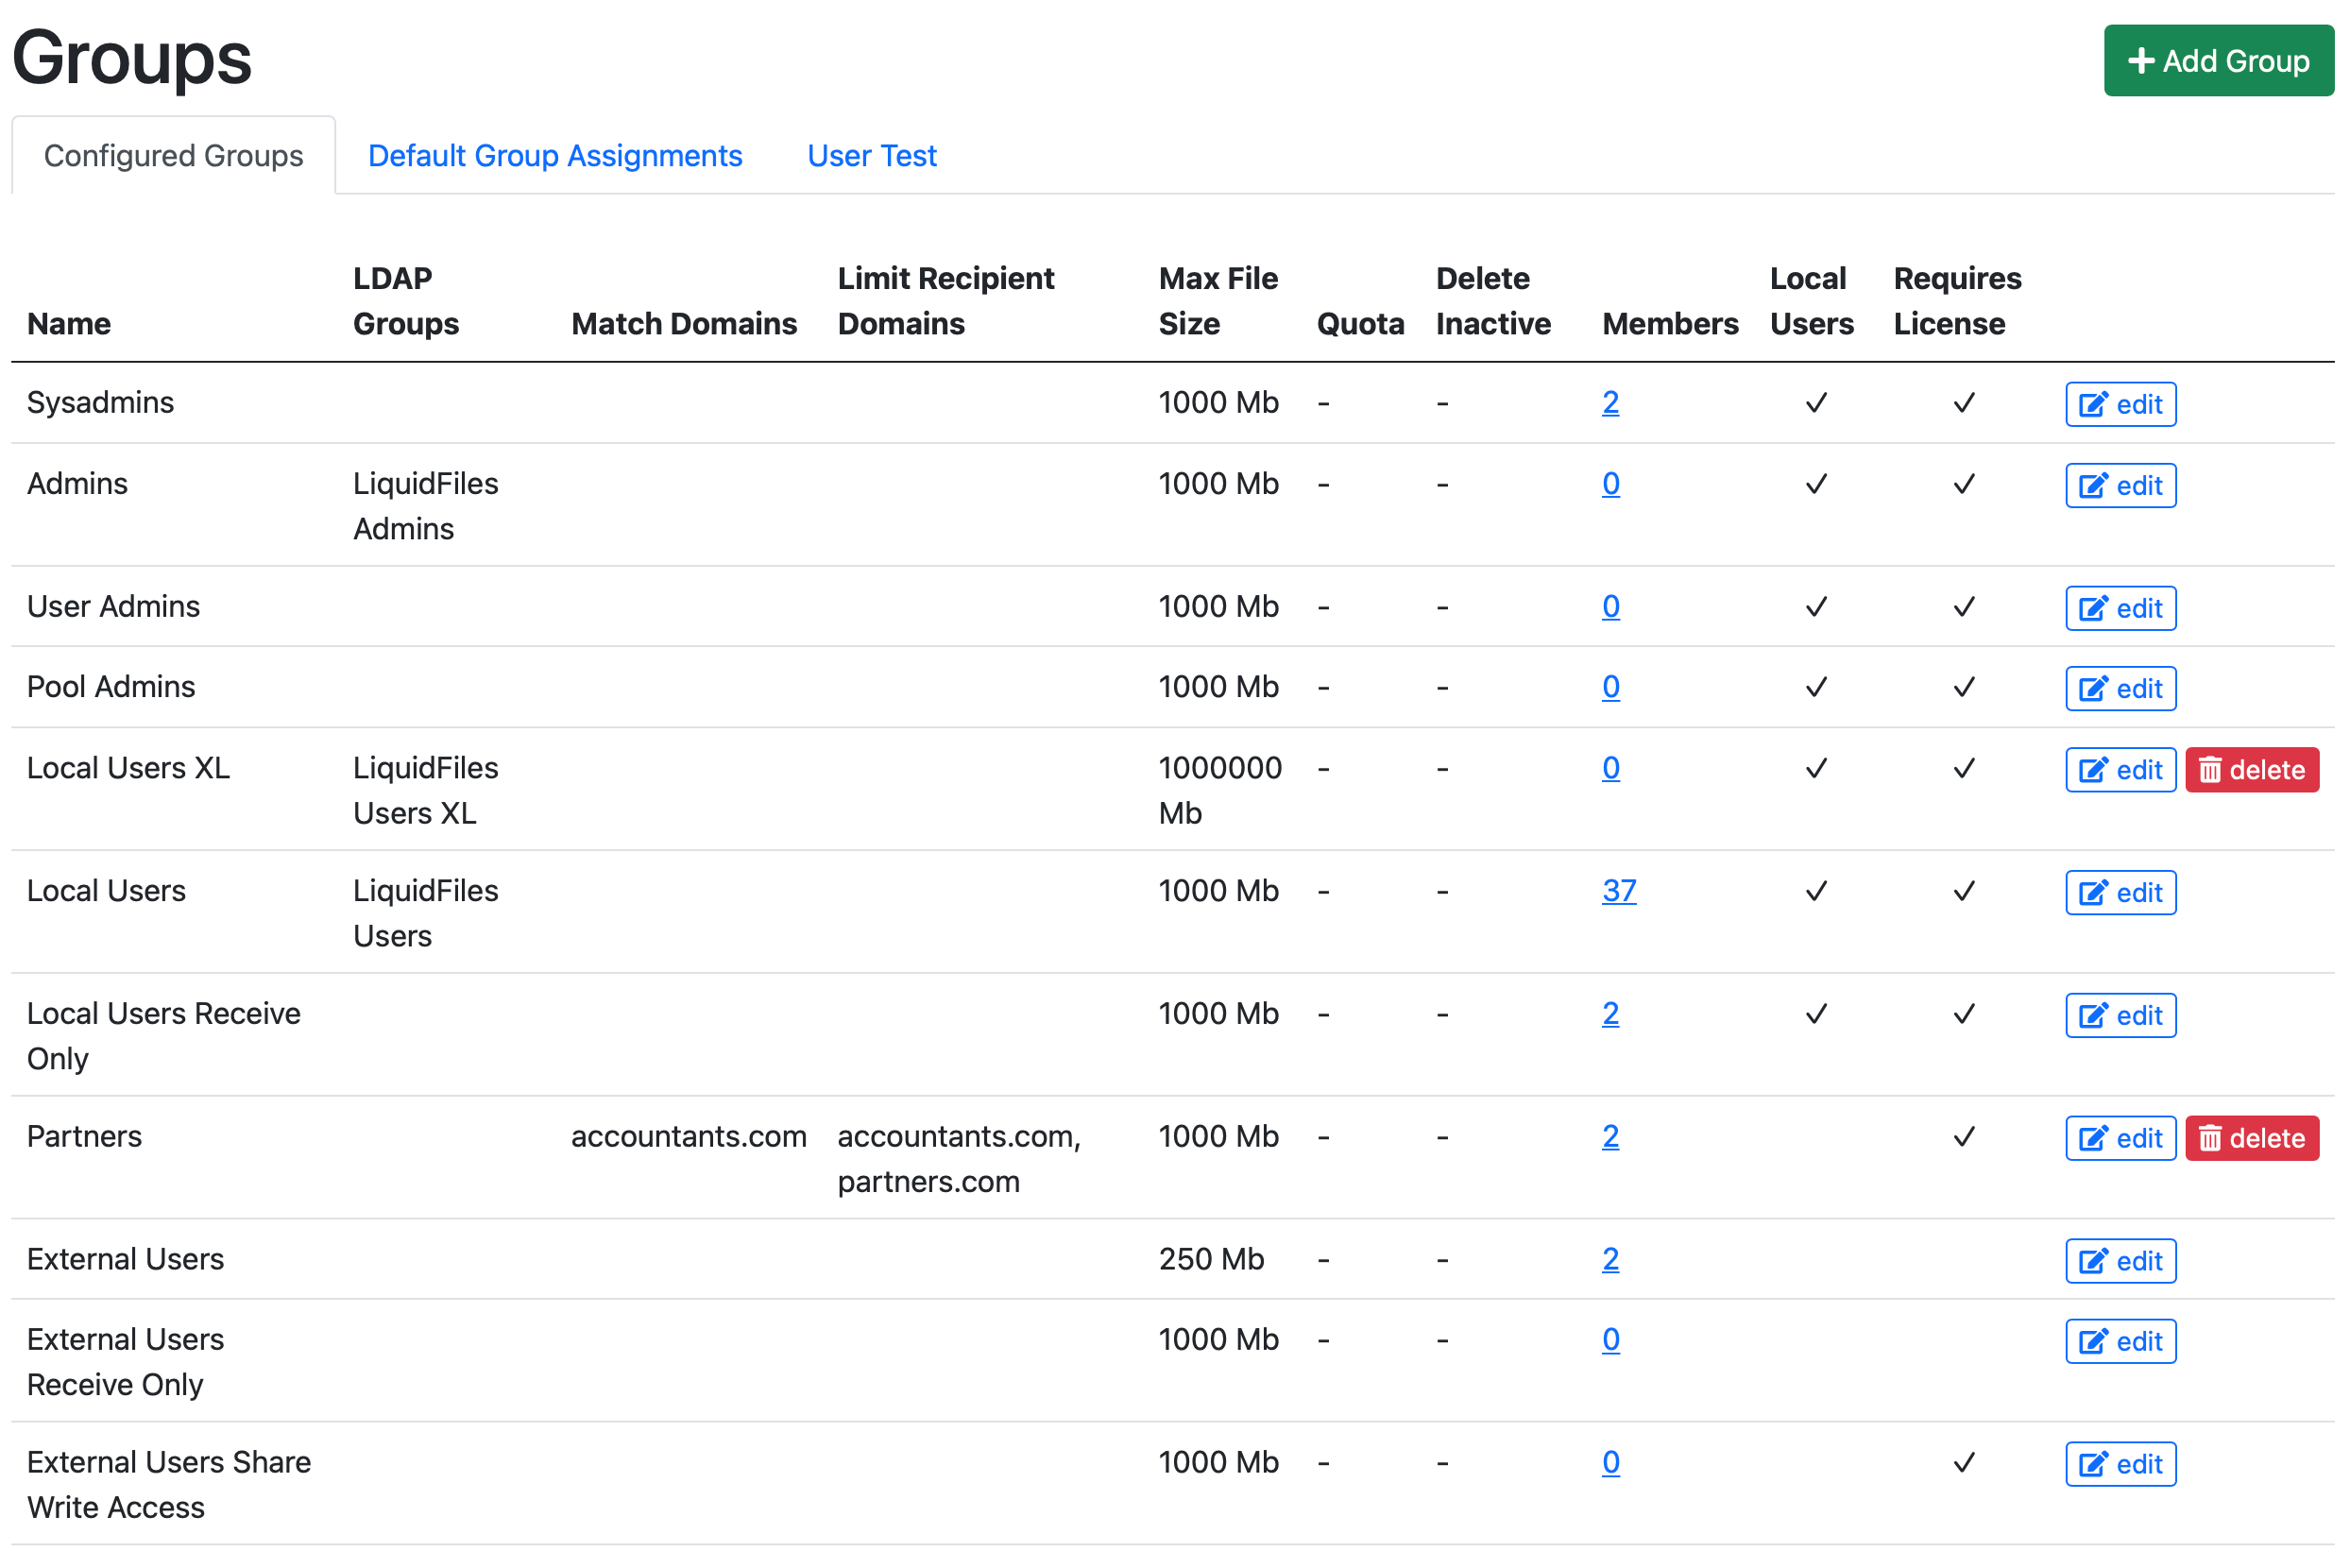Click the delete icon for Partners group
The height and width of the screenshot is (1568, 2350).
[x=2256, y=1137]
